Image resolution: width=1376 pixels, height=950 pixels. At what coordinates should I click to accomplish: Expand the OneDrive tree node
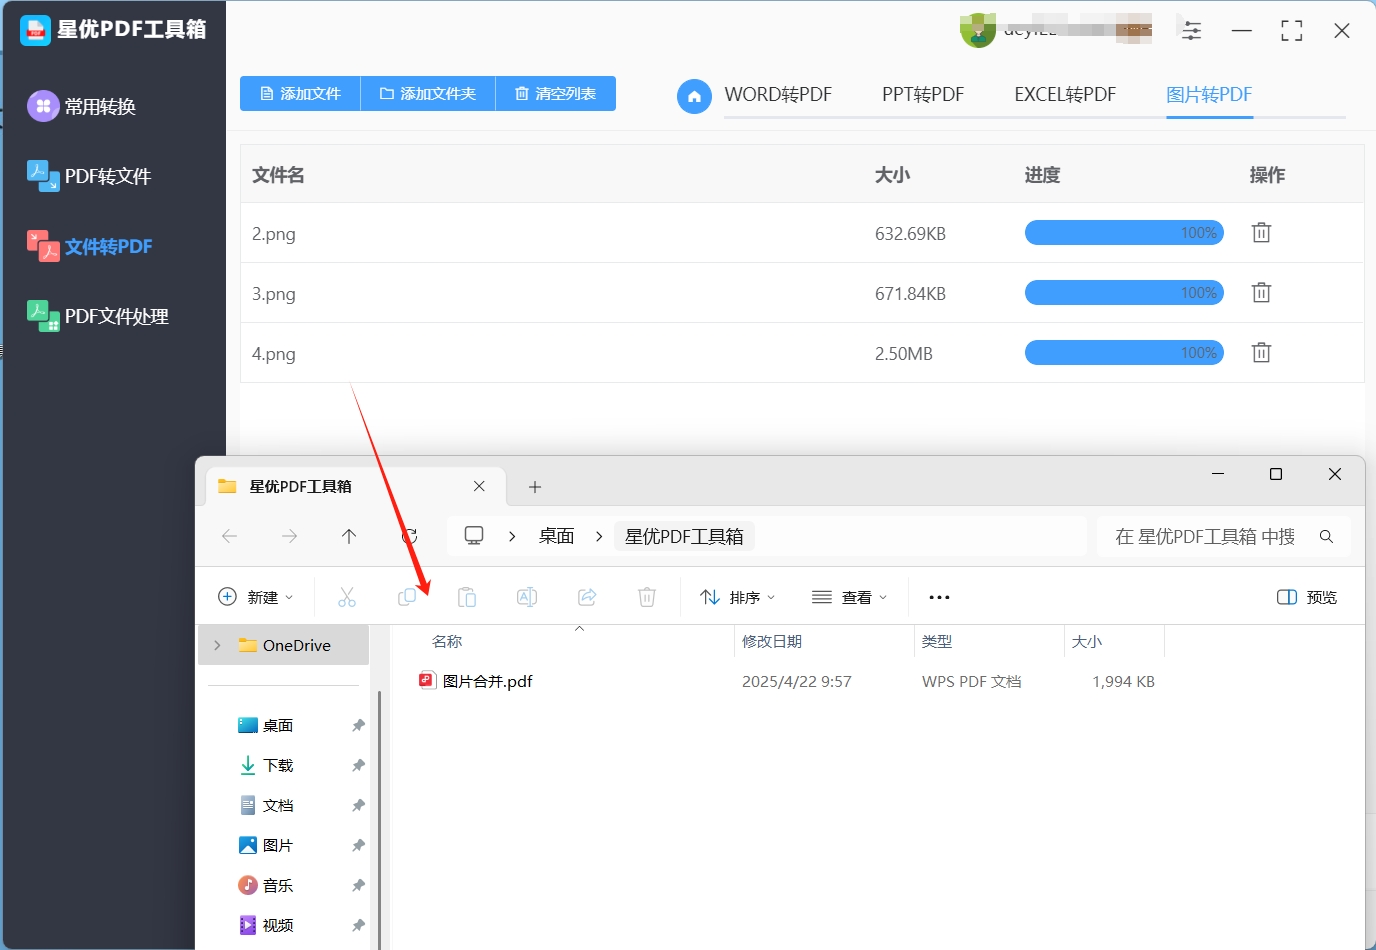tap(217, 645)
